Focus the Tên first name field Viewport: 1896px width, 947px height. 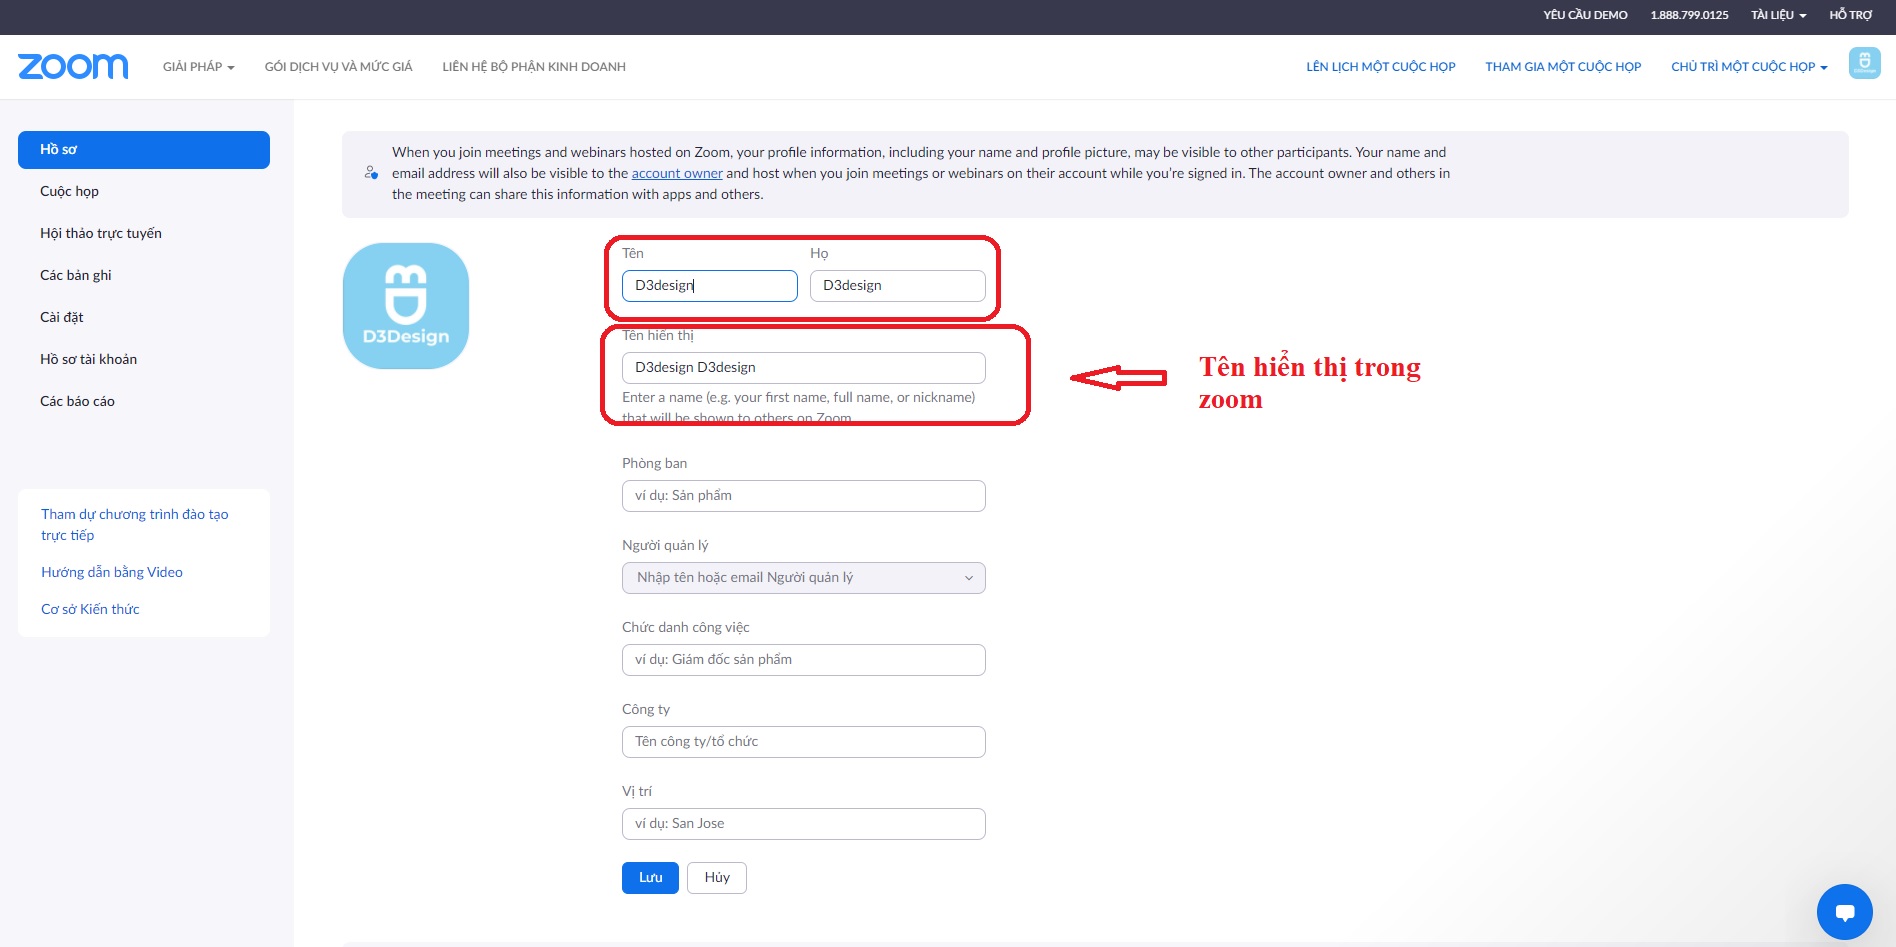click(710, 286)
